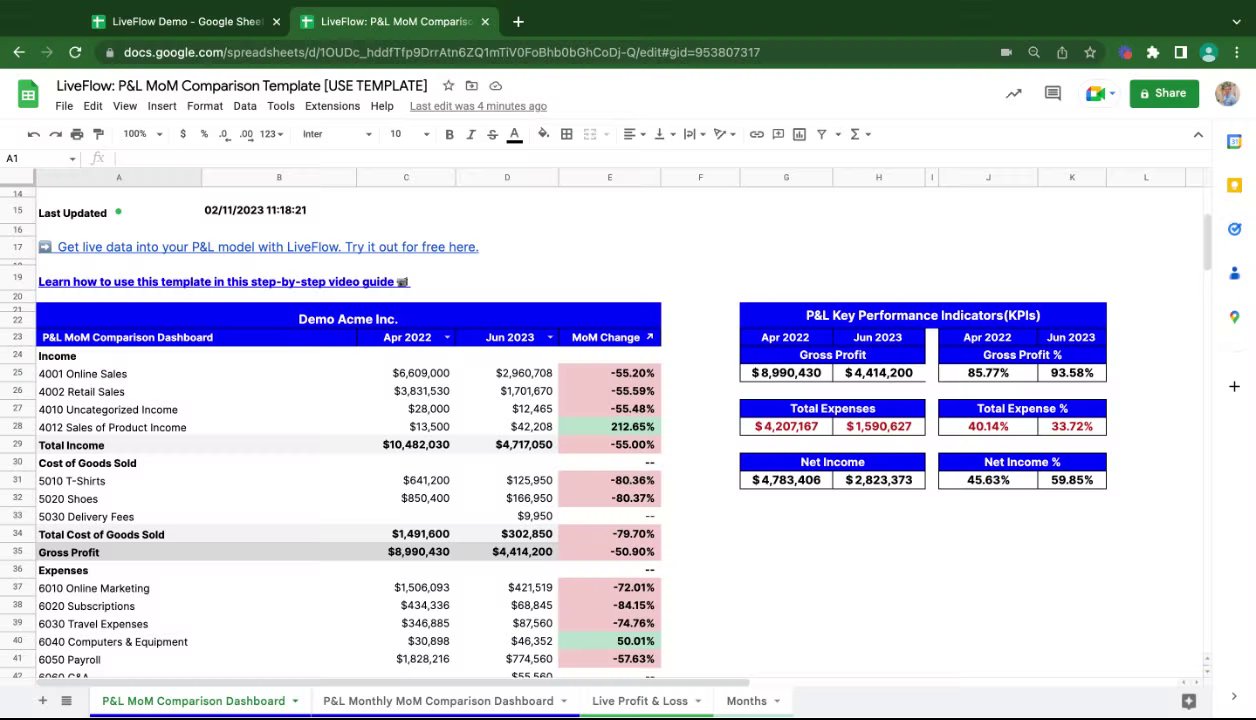Open the Edit menu
The height and width of the screenshot is (720, 1256).
tap(93, 106)
